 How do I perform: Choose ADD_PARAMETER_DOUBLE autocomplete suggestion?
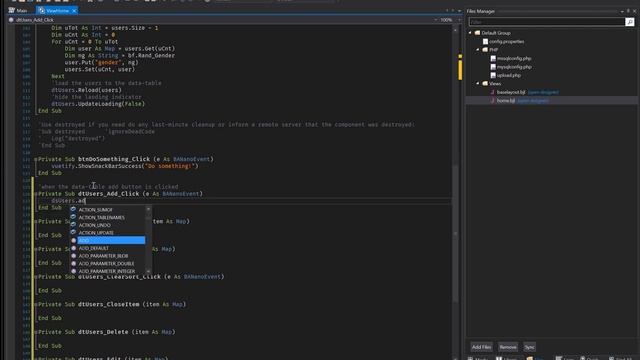(x=107, y=264)
